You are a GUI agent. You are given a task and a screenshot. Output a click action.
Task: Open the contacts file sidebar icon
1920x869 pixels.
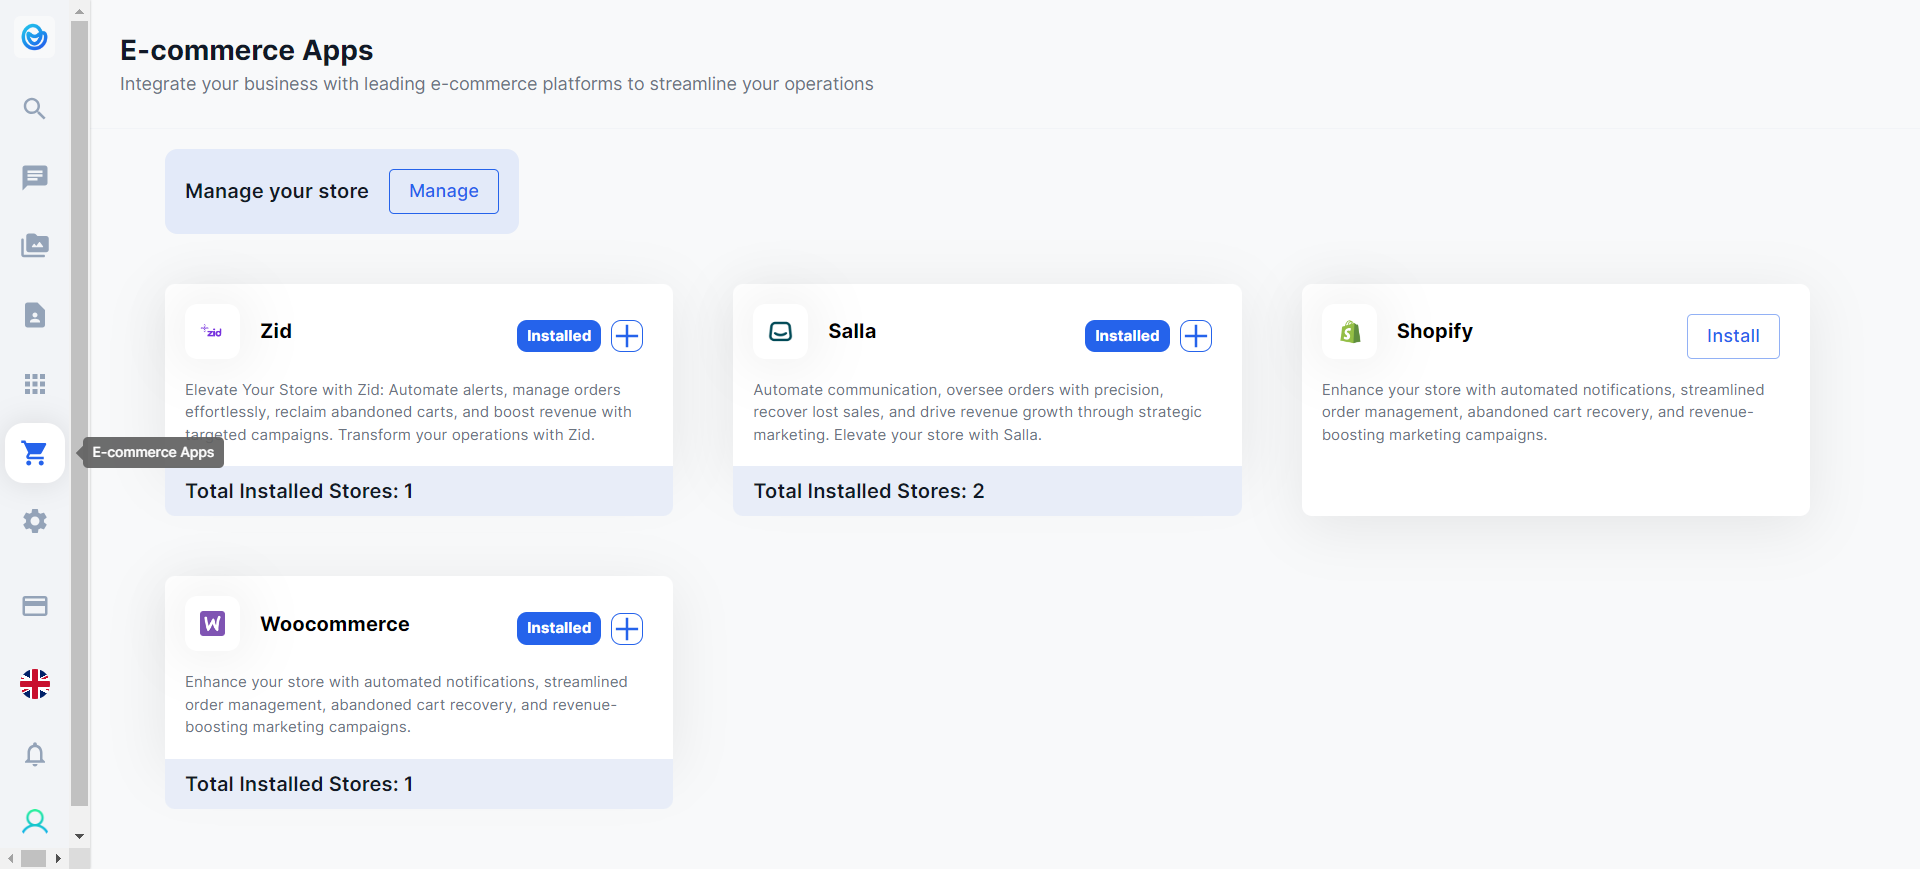coord(35,315)
